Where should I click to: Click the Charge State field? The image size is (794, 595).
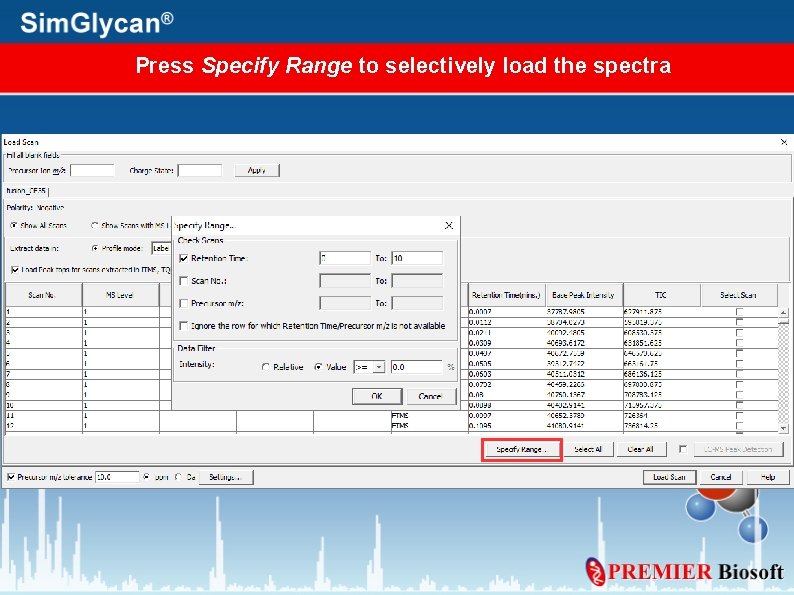click(200, 171)
